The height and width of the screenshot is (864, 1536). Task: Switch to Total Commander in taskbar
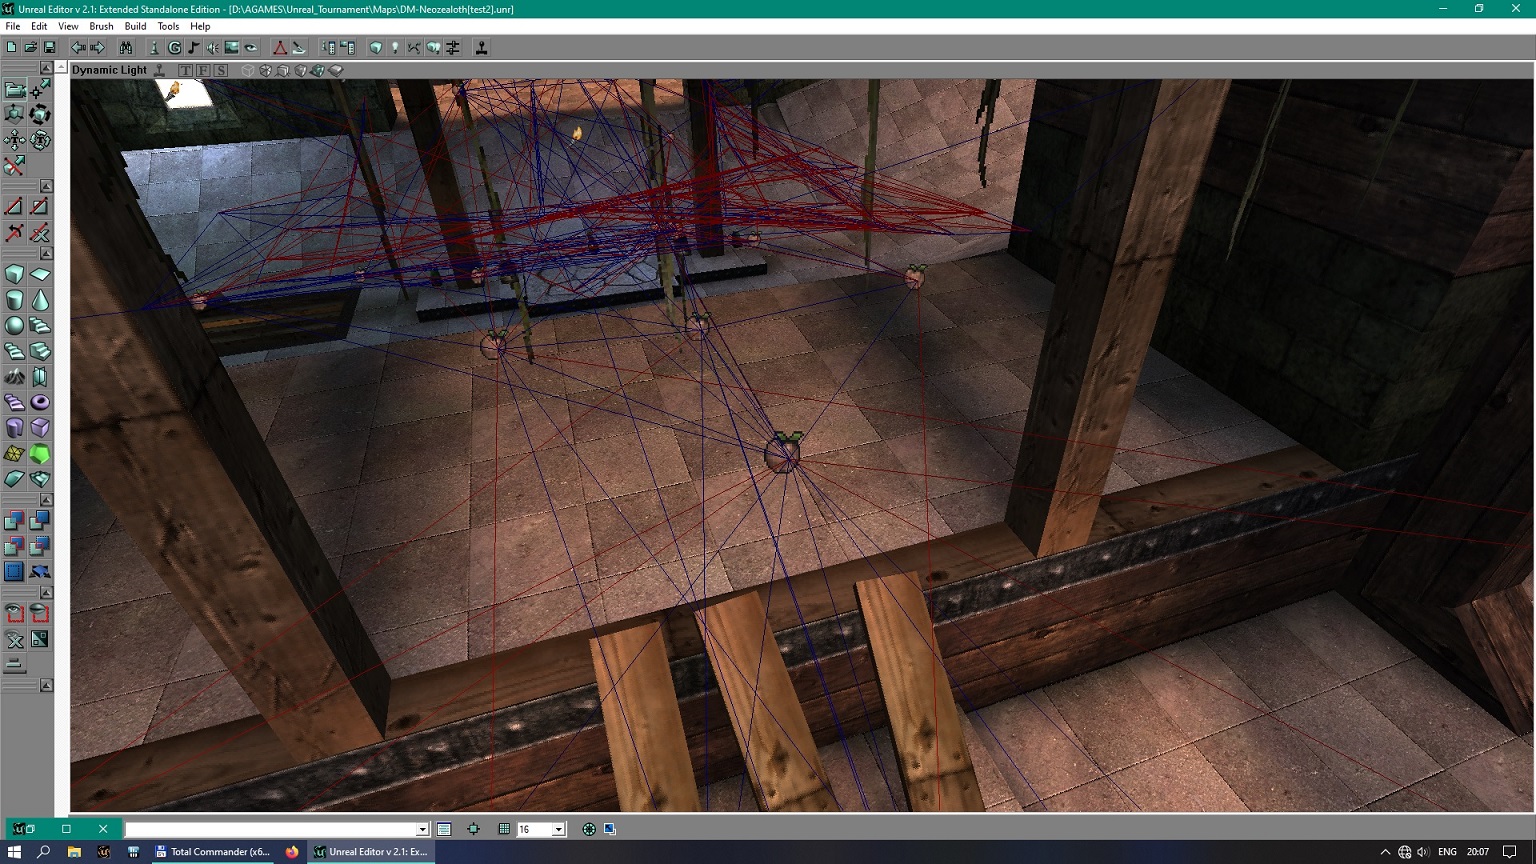click(213, 852)
